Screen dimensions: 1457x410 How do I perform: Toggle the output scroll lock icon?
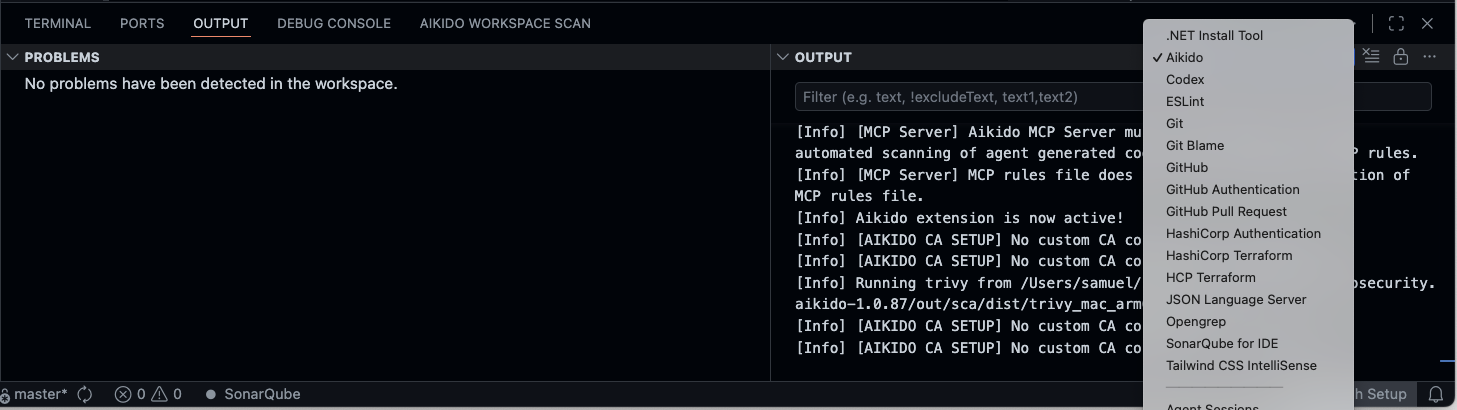click(1401, 57)
